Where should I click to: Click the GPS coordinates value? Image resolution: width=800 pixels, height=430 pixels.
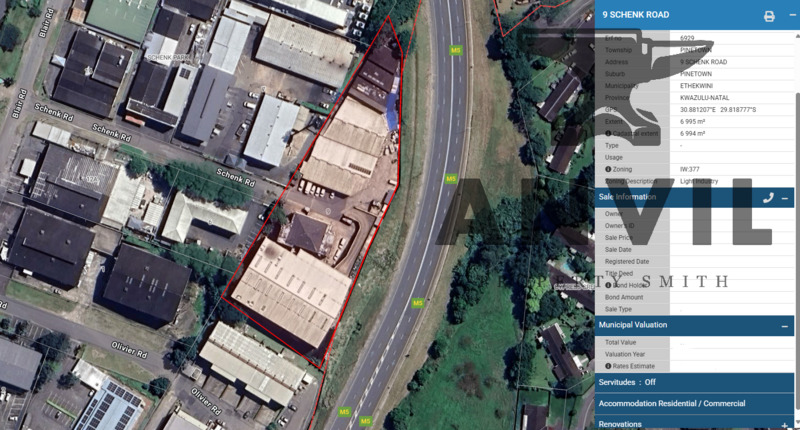[x=718, y=110]
